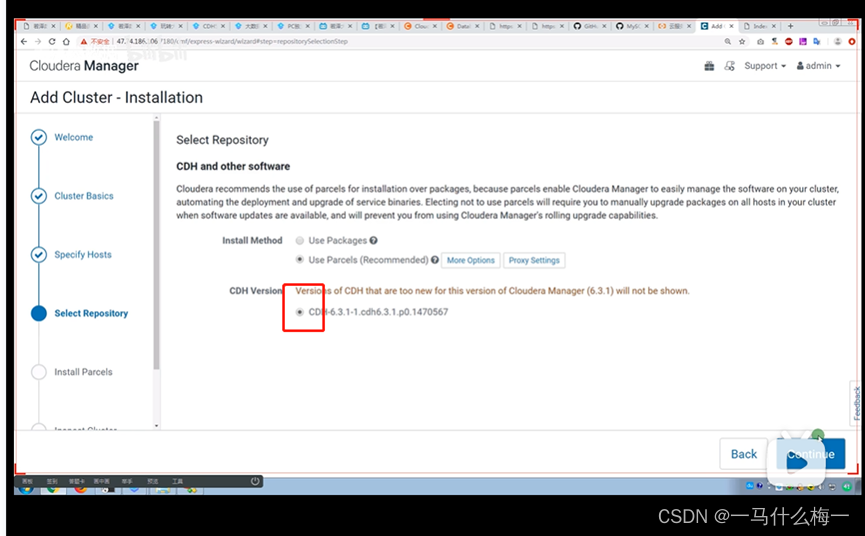Switch to the Clou browser tab

click(x=420, y=26)
